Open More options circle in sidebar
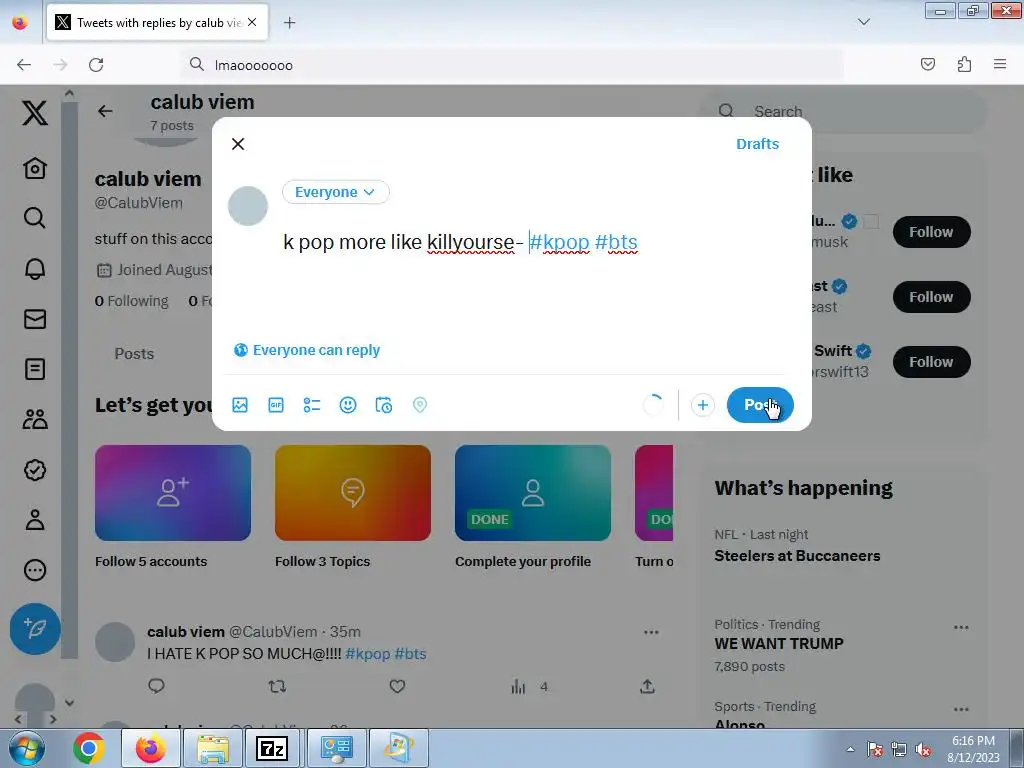The image size is (1024, 768). 35,570
